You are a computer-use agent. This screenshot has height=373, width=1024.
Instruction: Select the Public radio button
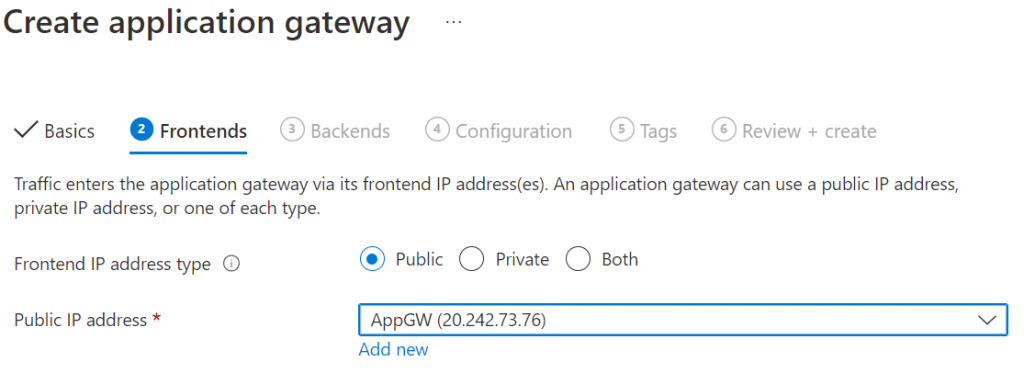pos(372,259)
